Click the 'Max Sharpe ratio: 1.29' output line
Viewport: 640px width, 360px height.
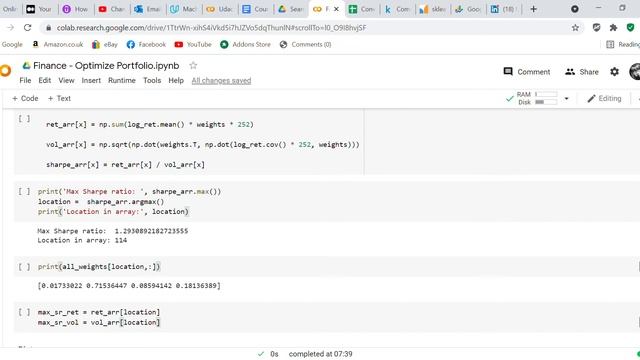[113, 231]
